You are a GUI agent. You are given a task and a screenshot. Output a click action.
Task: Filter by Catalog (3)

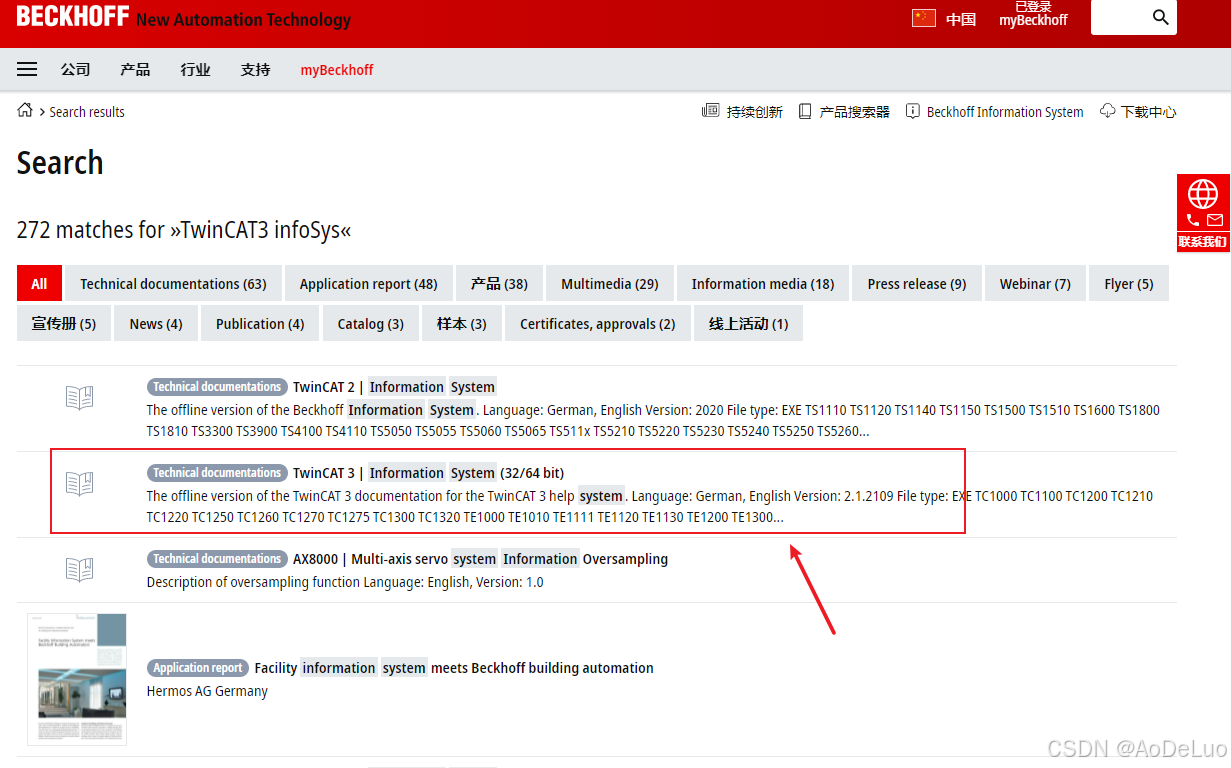371,324
